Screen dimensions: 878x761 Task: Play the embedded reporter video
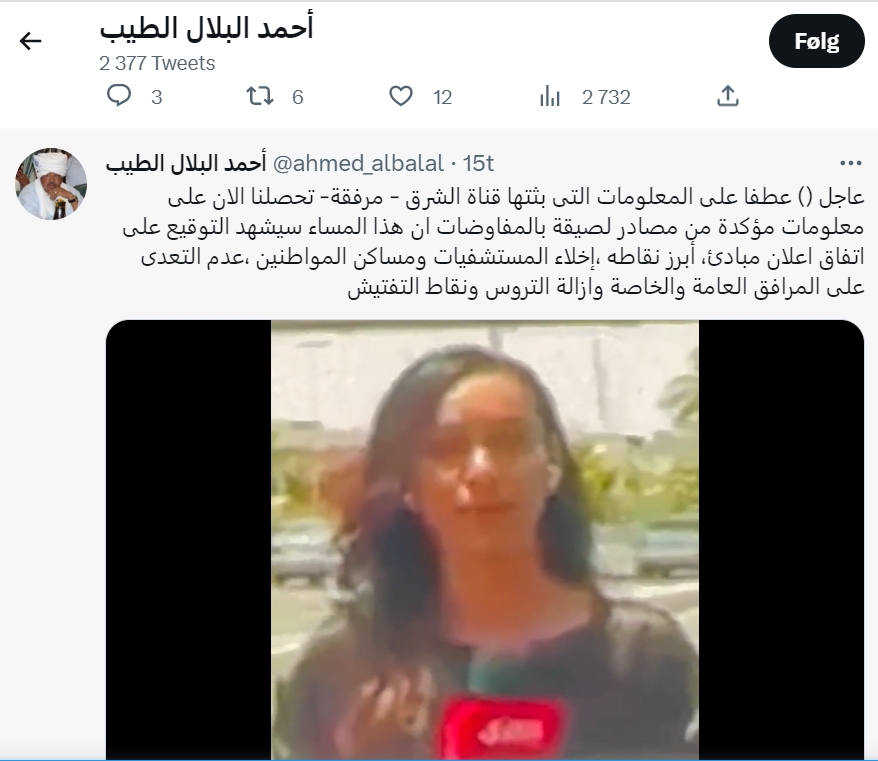tap(485, 539)
